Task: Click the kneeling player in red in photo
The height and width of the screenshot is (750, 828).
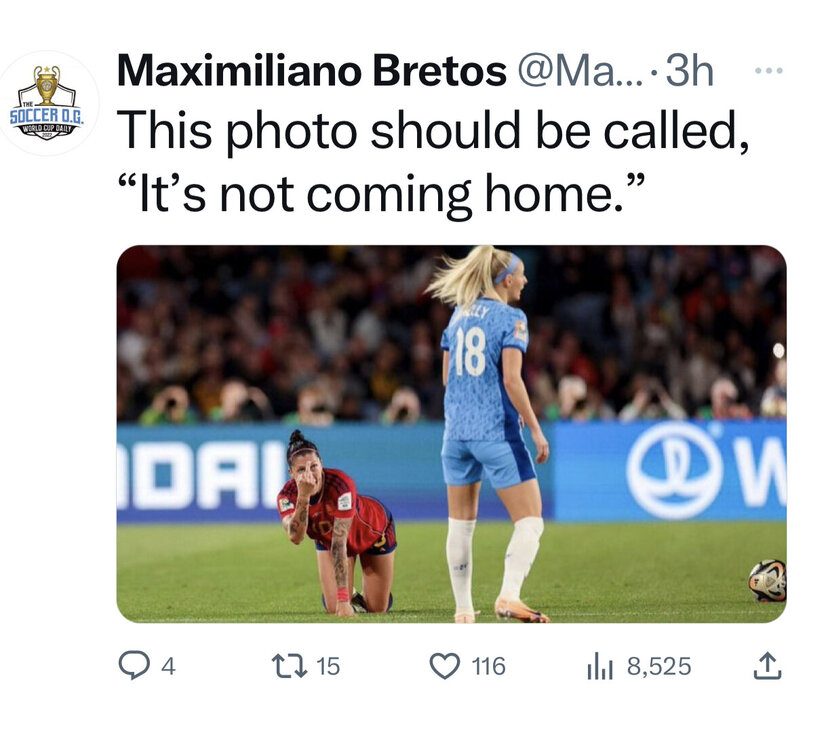Action: pos(338,525)
